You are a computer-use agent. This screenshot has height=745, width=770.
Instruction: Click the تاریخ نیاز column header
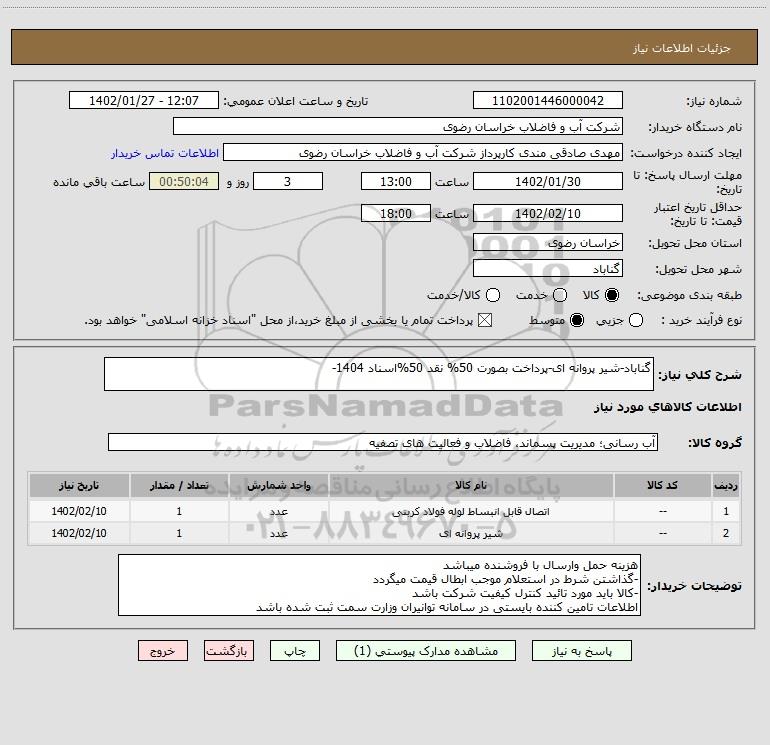pyautogui.click(x=79, y=485)
